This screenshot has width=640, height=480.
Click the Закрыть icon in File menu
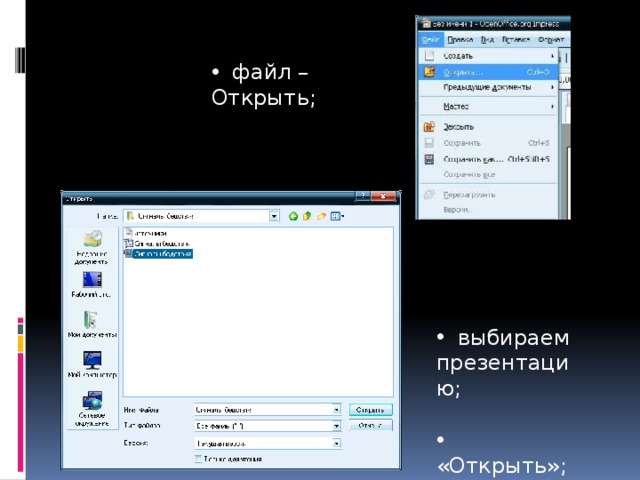(429, 127)
